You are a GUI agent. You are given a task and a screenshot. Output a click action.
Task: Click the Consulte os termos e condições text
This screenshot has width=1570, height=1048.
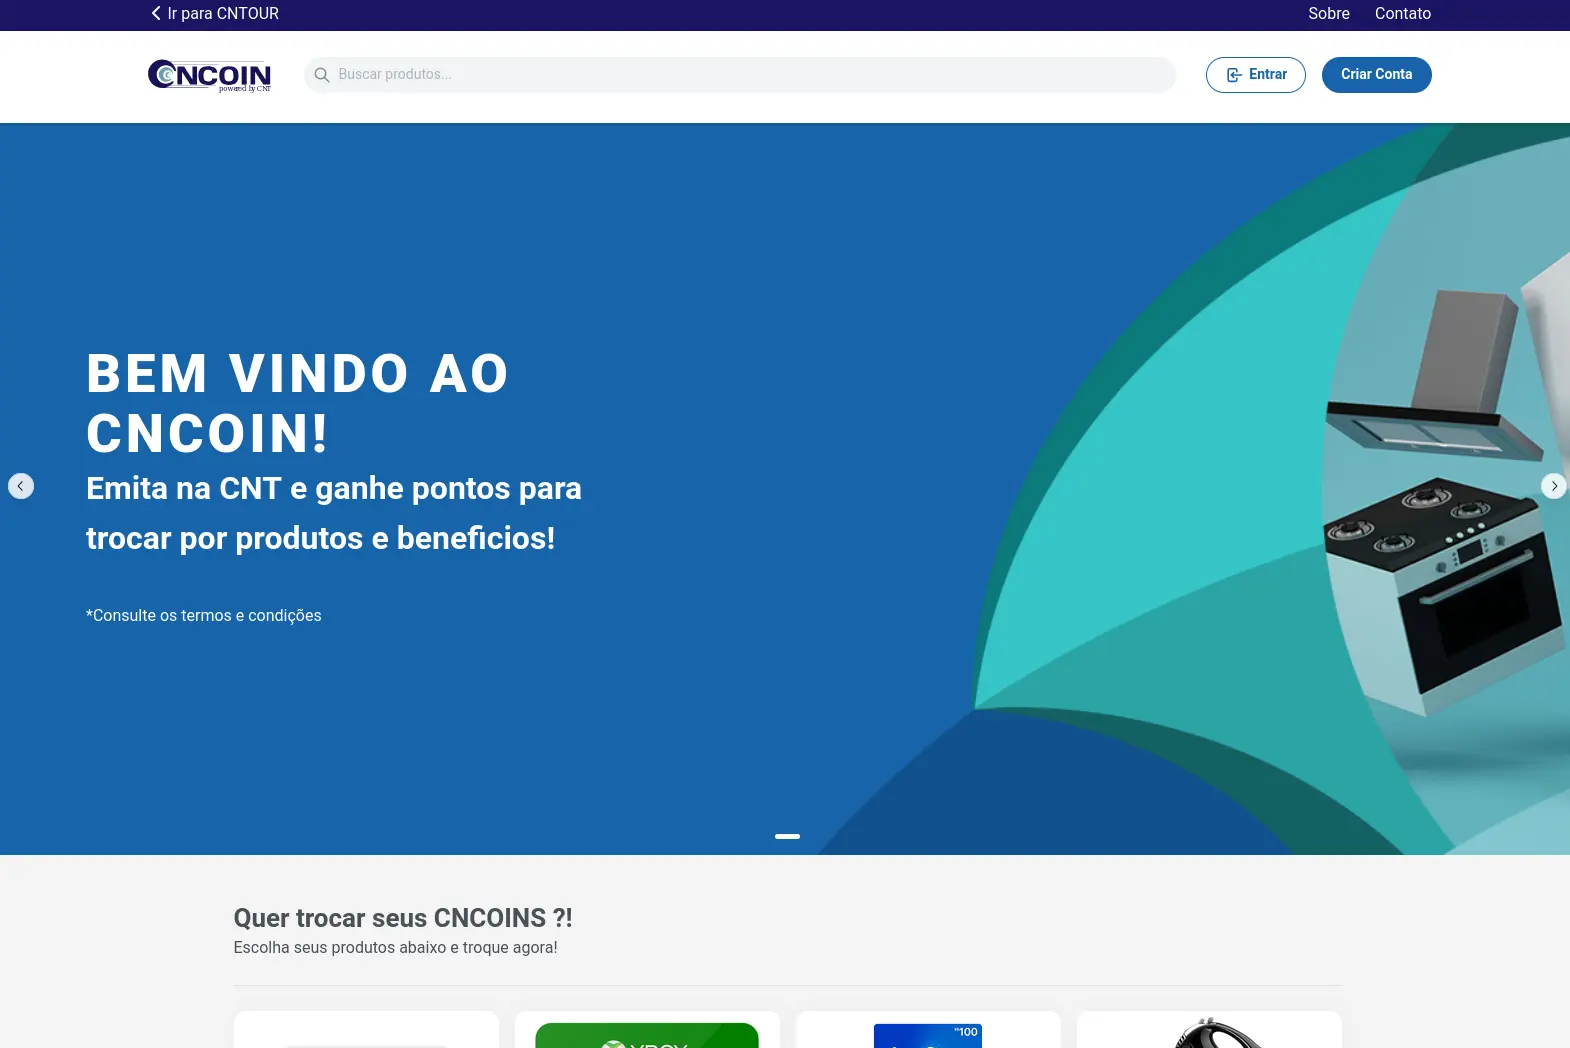click(x=204, y=616)
